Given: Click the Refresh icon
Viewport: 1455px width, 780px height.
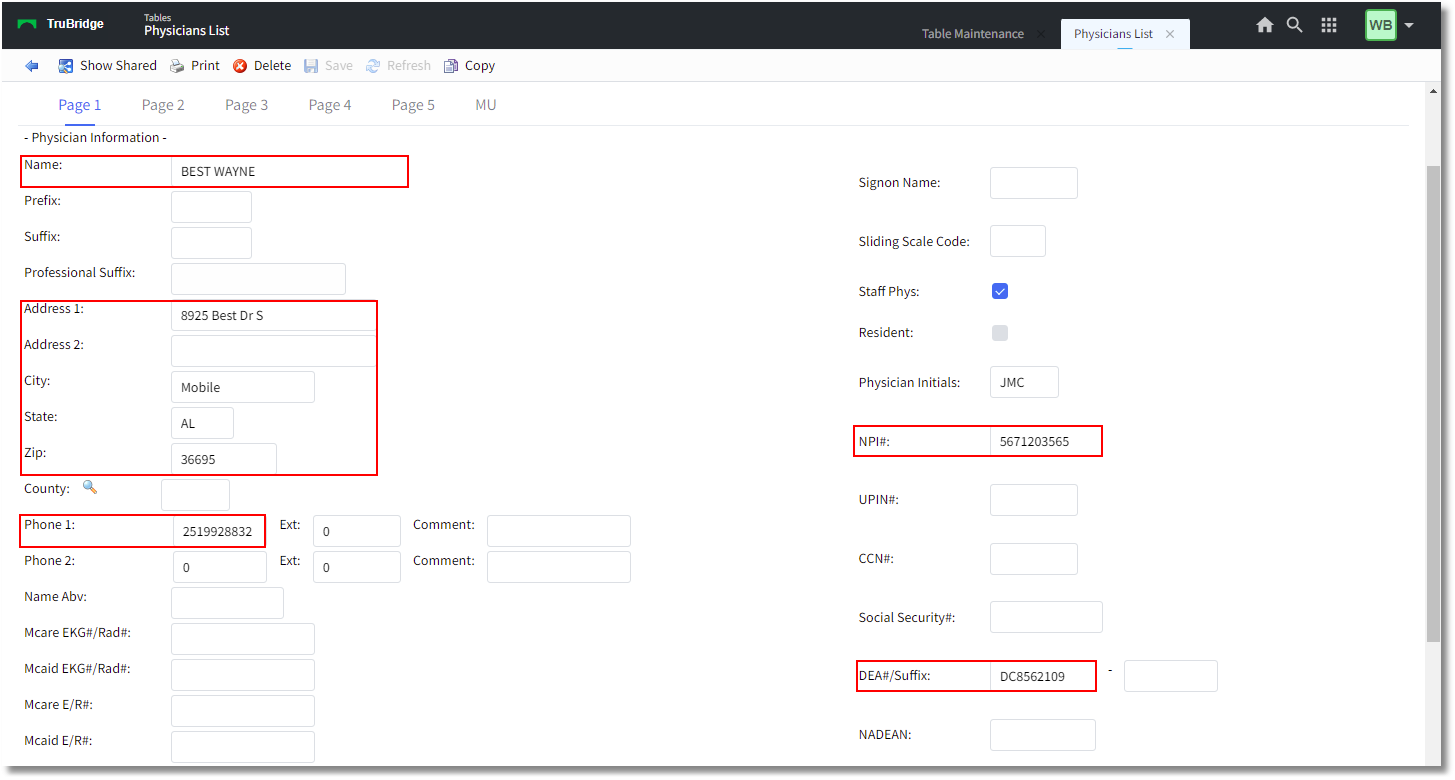Looking at the screenshot, I should click(x=373, y=66).
